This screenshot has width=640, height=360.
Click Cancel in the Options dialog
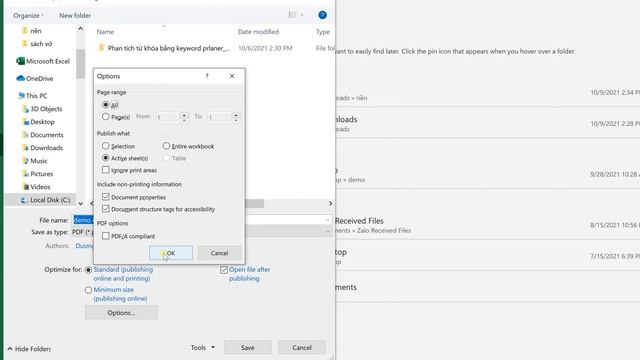[x=219, y=253]
